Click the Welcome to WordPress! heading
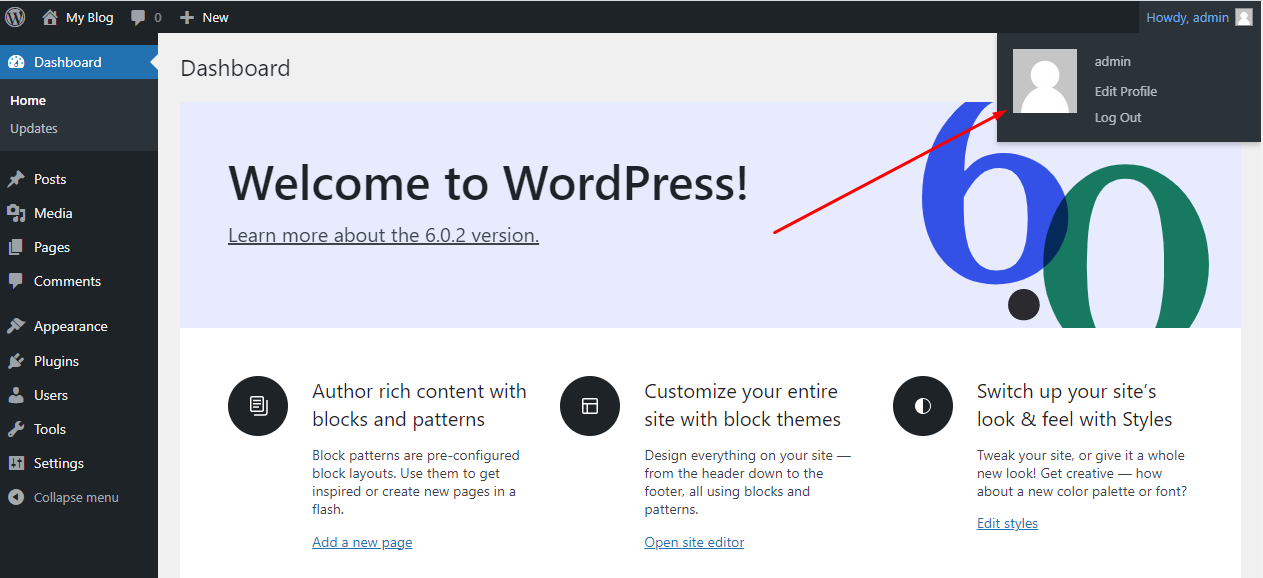1263x578 pixels. point(488,183)
